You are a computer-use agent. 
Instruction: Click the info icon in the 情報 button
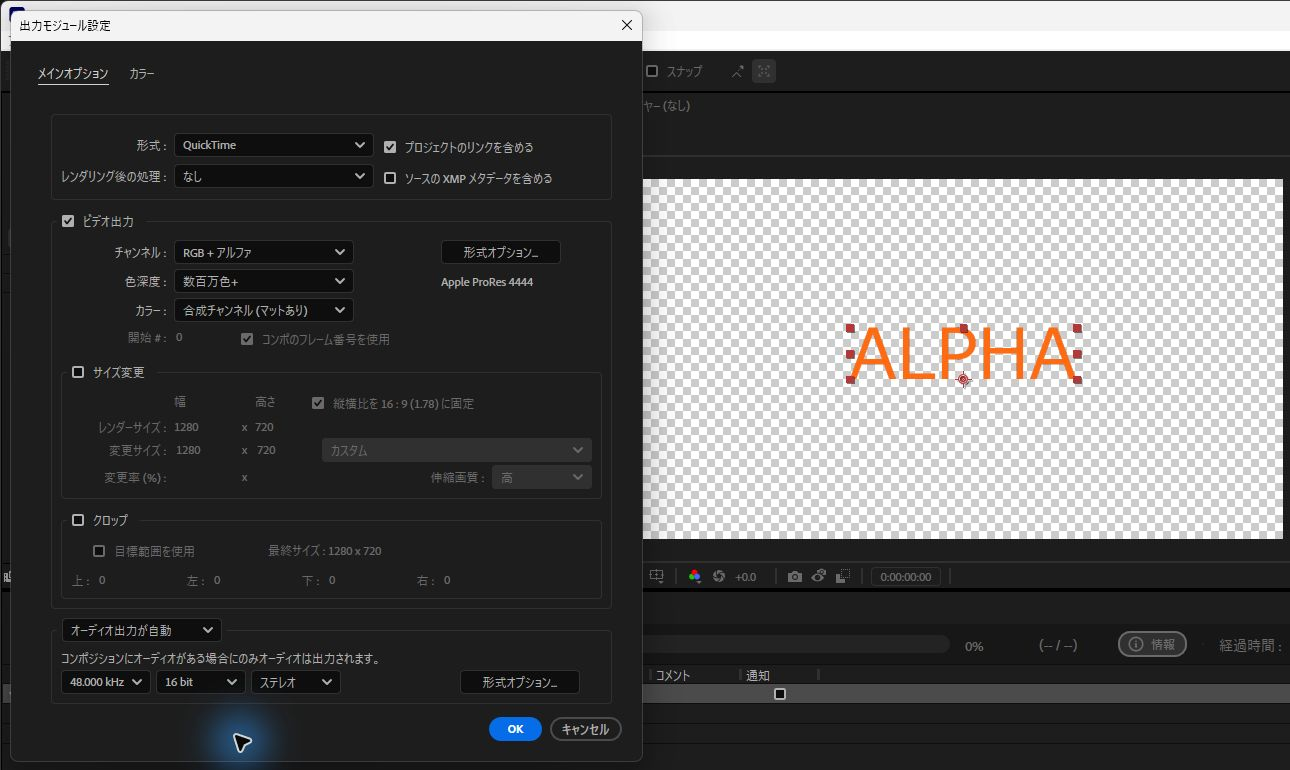tap(1136, 644)
